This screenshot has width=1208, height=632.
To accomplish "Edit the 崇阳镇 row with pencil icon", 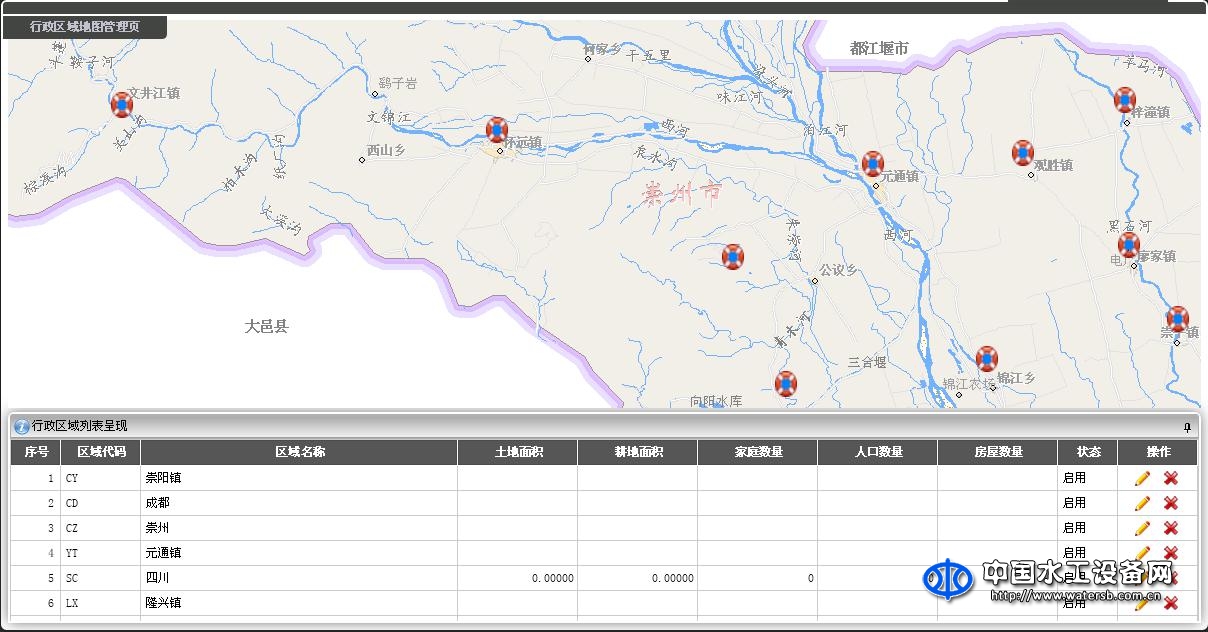I will click(1142, 478).
